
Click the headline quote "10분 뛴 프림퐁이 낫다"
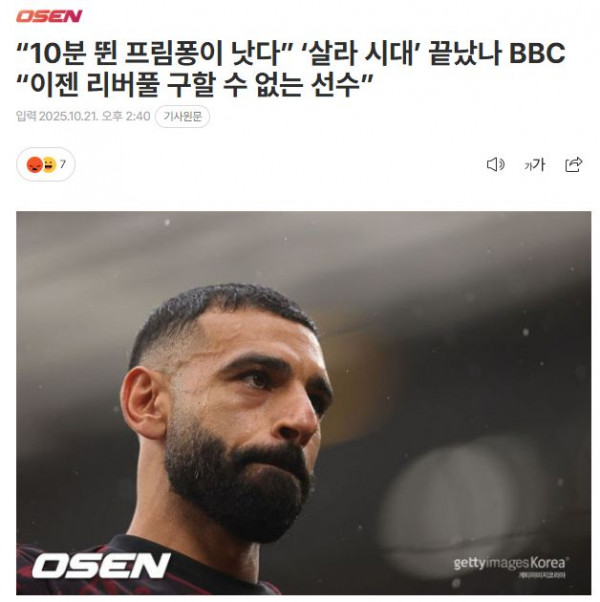point(155,53)
